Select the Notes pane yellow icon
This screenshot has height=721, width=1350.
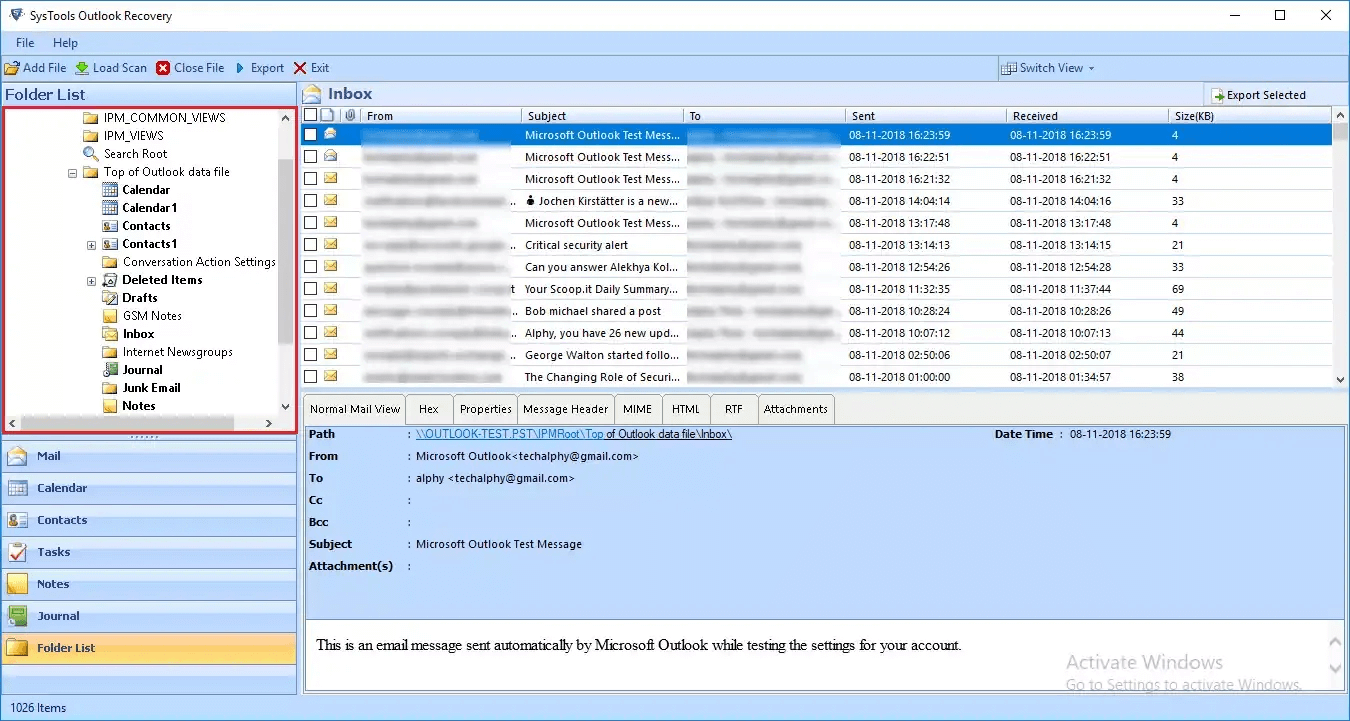pos(17,584)
